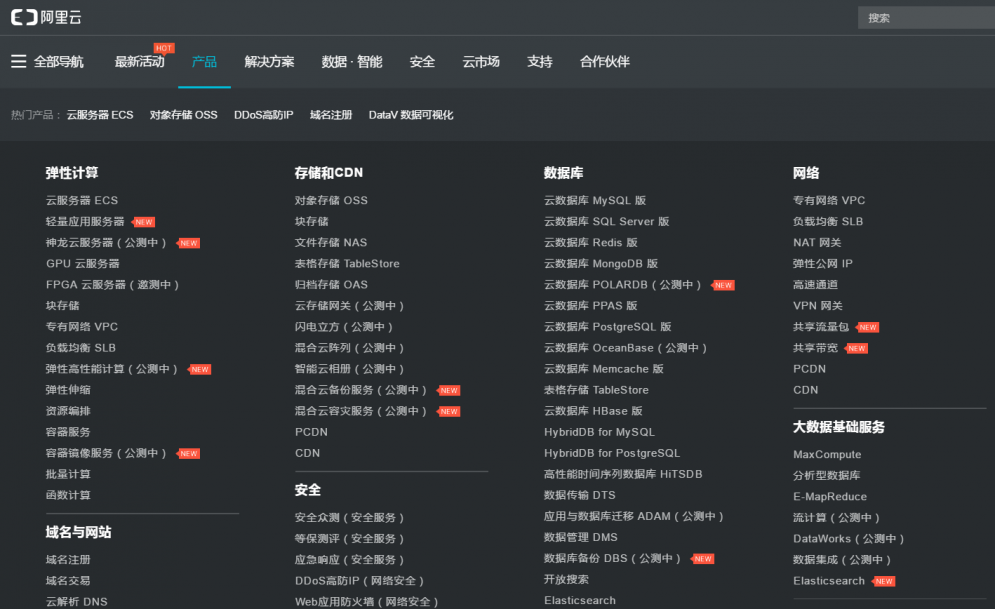Open 弹性高性能计算（公测中）

(x=112, y=369)
